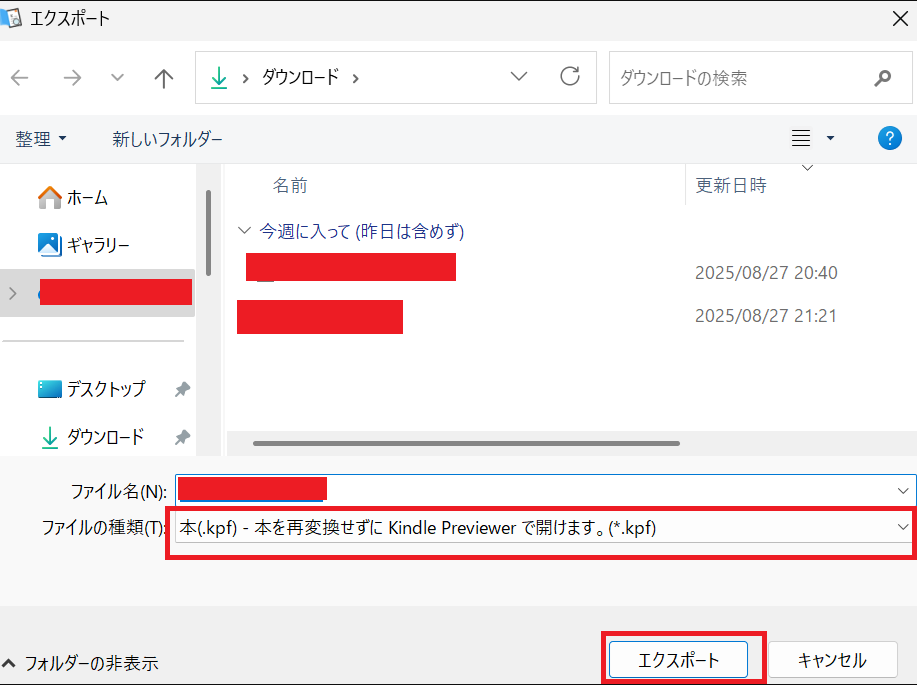Open the ファイルの種類 kpf combo box

544,528
